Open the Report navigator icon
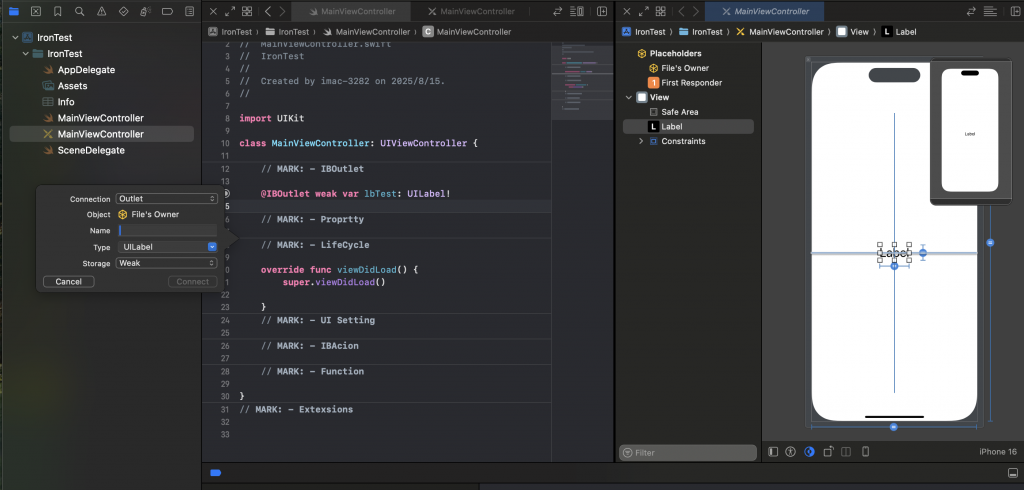This screenshot has width=1024, height=490. [x=189, y=11]
